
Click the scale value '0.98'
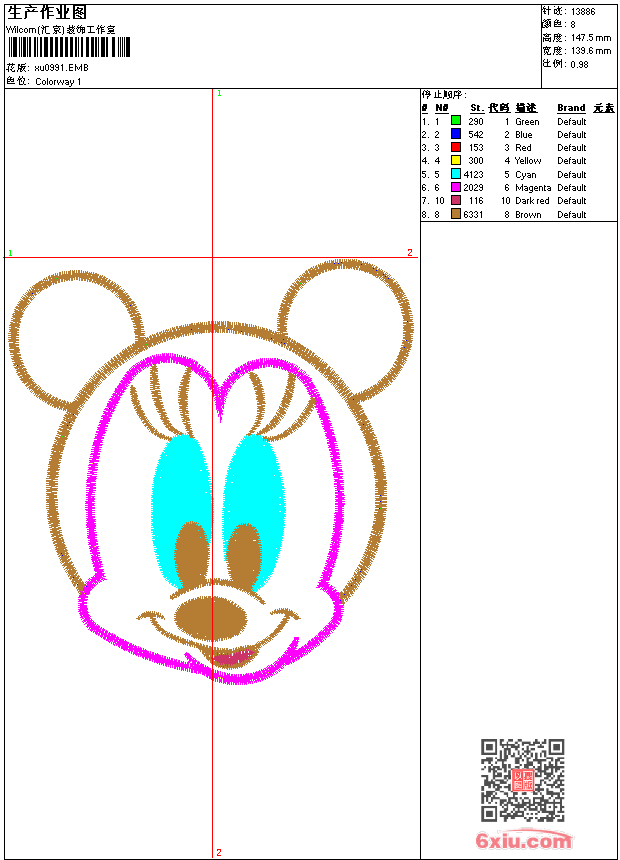click(x=579, y=64)
